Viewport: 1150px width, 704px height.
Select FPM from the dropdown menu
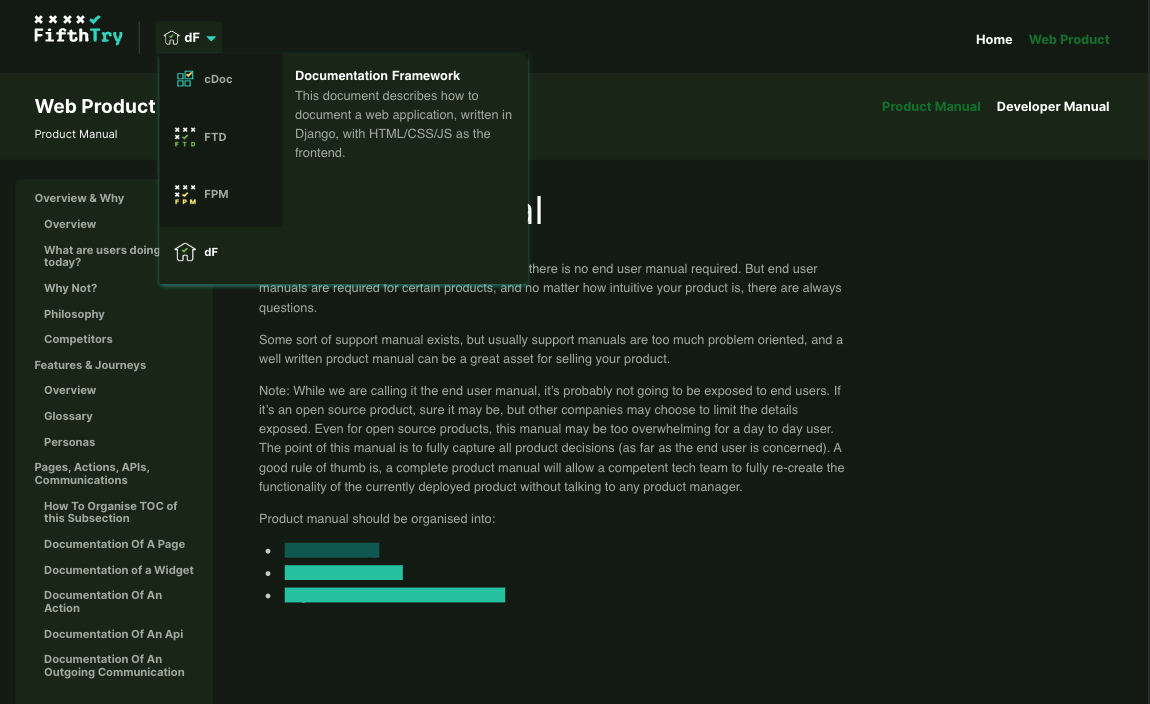click(x=221, y=194)
